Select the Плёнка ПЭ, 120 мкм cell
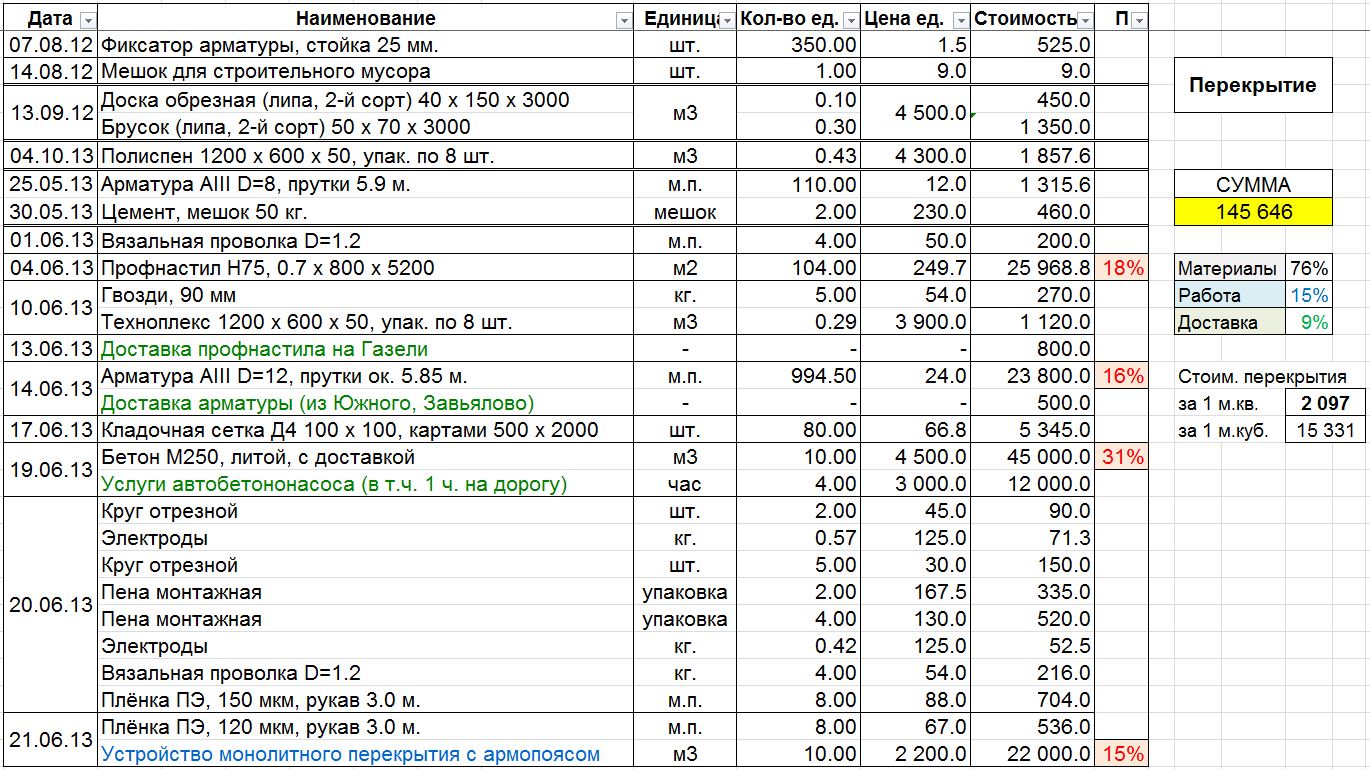The image size is (1370, 769). point(366,727)
